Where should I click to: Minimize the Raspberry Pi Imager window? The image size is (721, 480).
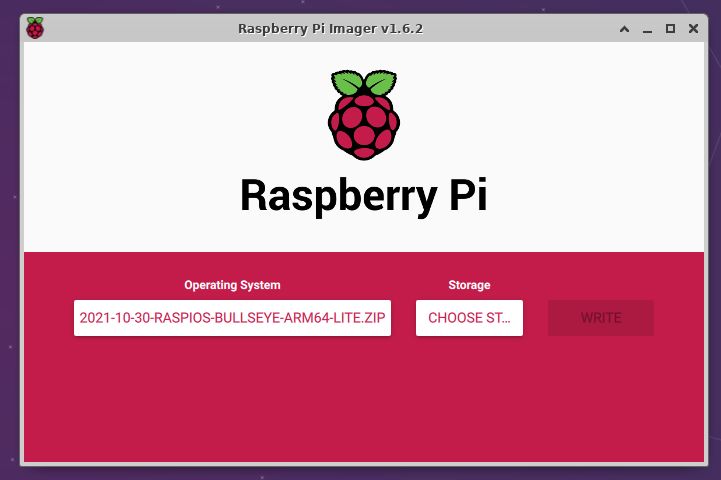pyautogui.click(x=647, y=30)
